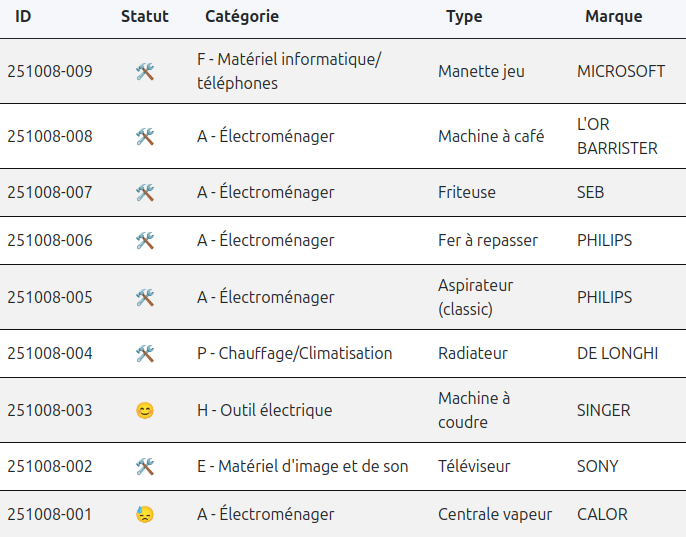
Task: Click the Statut column header
Action: pyautogui.click(x=145, y=17)
